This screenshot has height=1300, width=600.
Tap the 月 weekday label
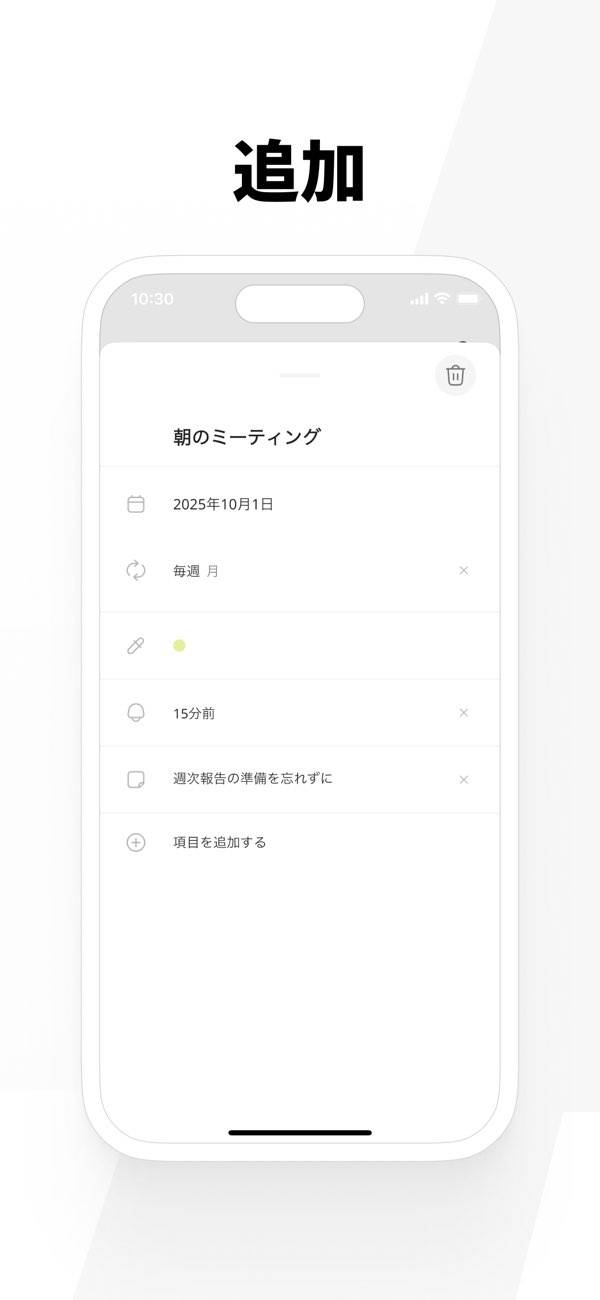pyautogui.click(x=213, y=571)
